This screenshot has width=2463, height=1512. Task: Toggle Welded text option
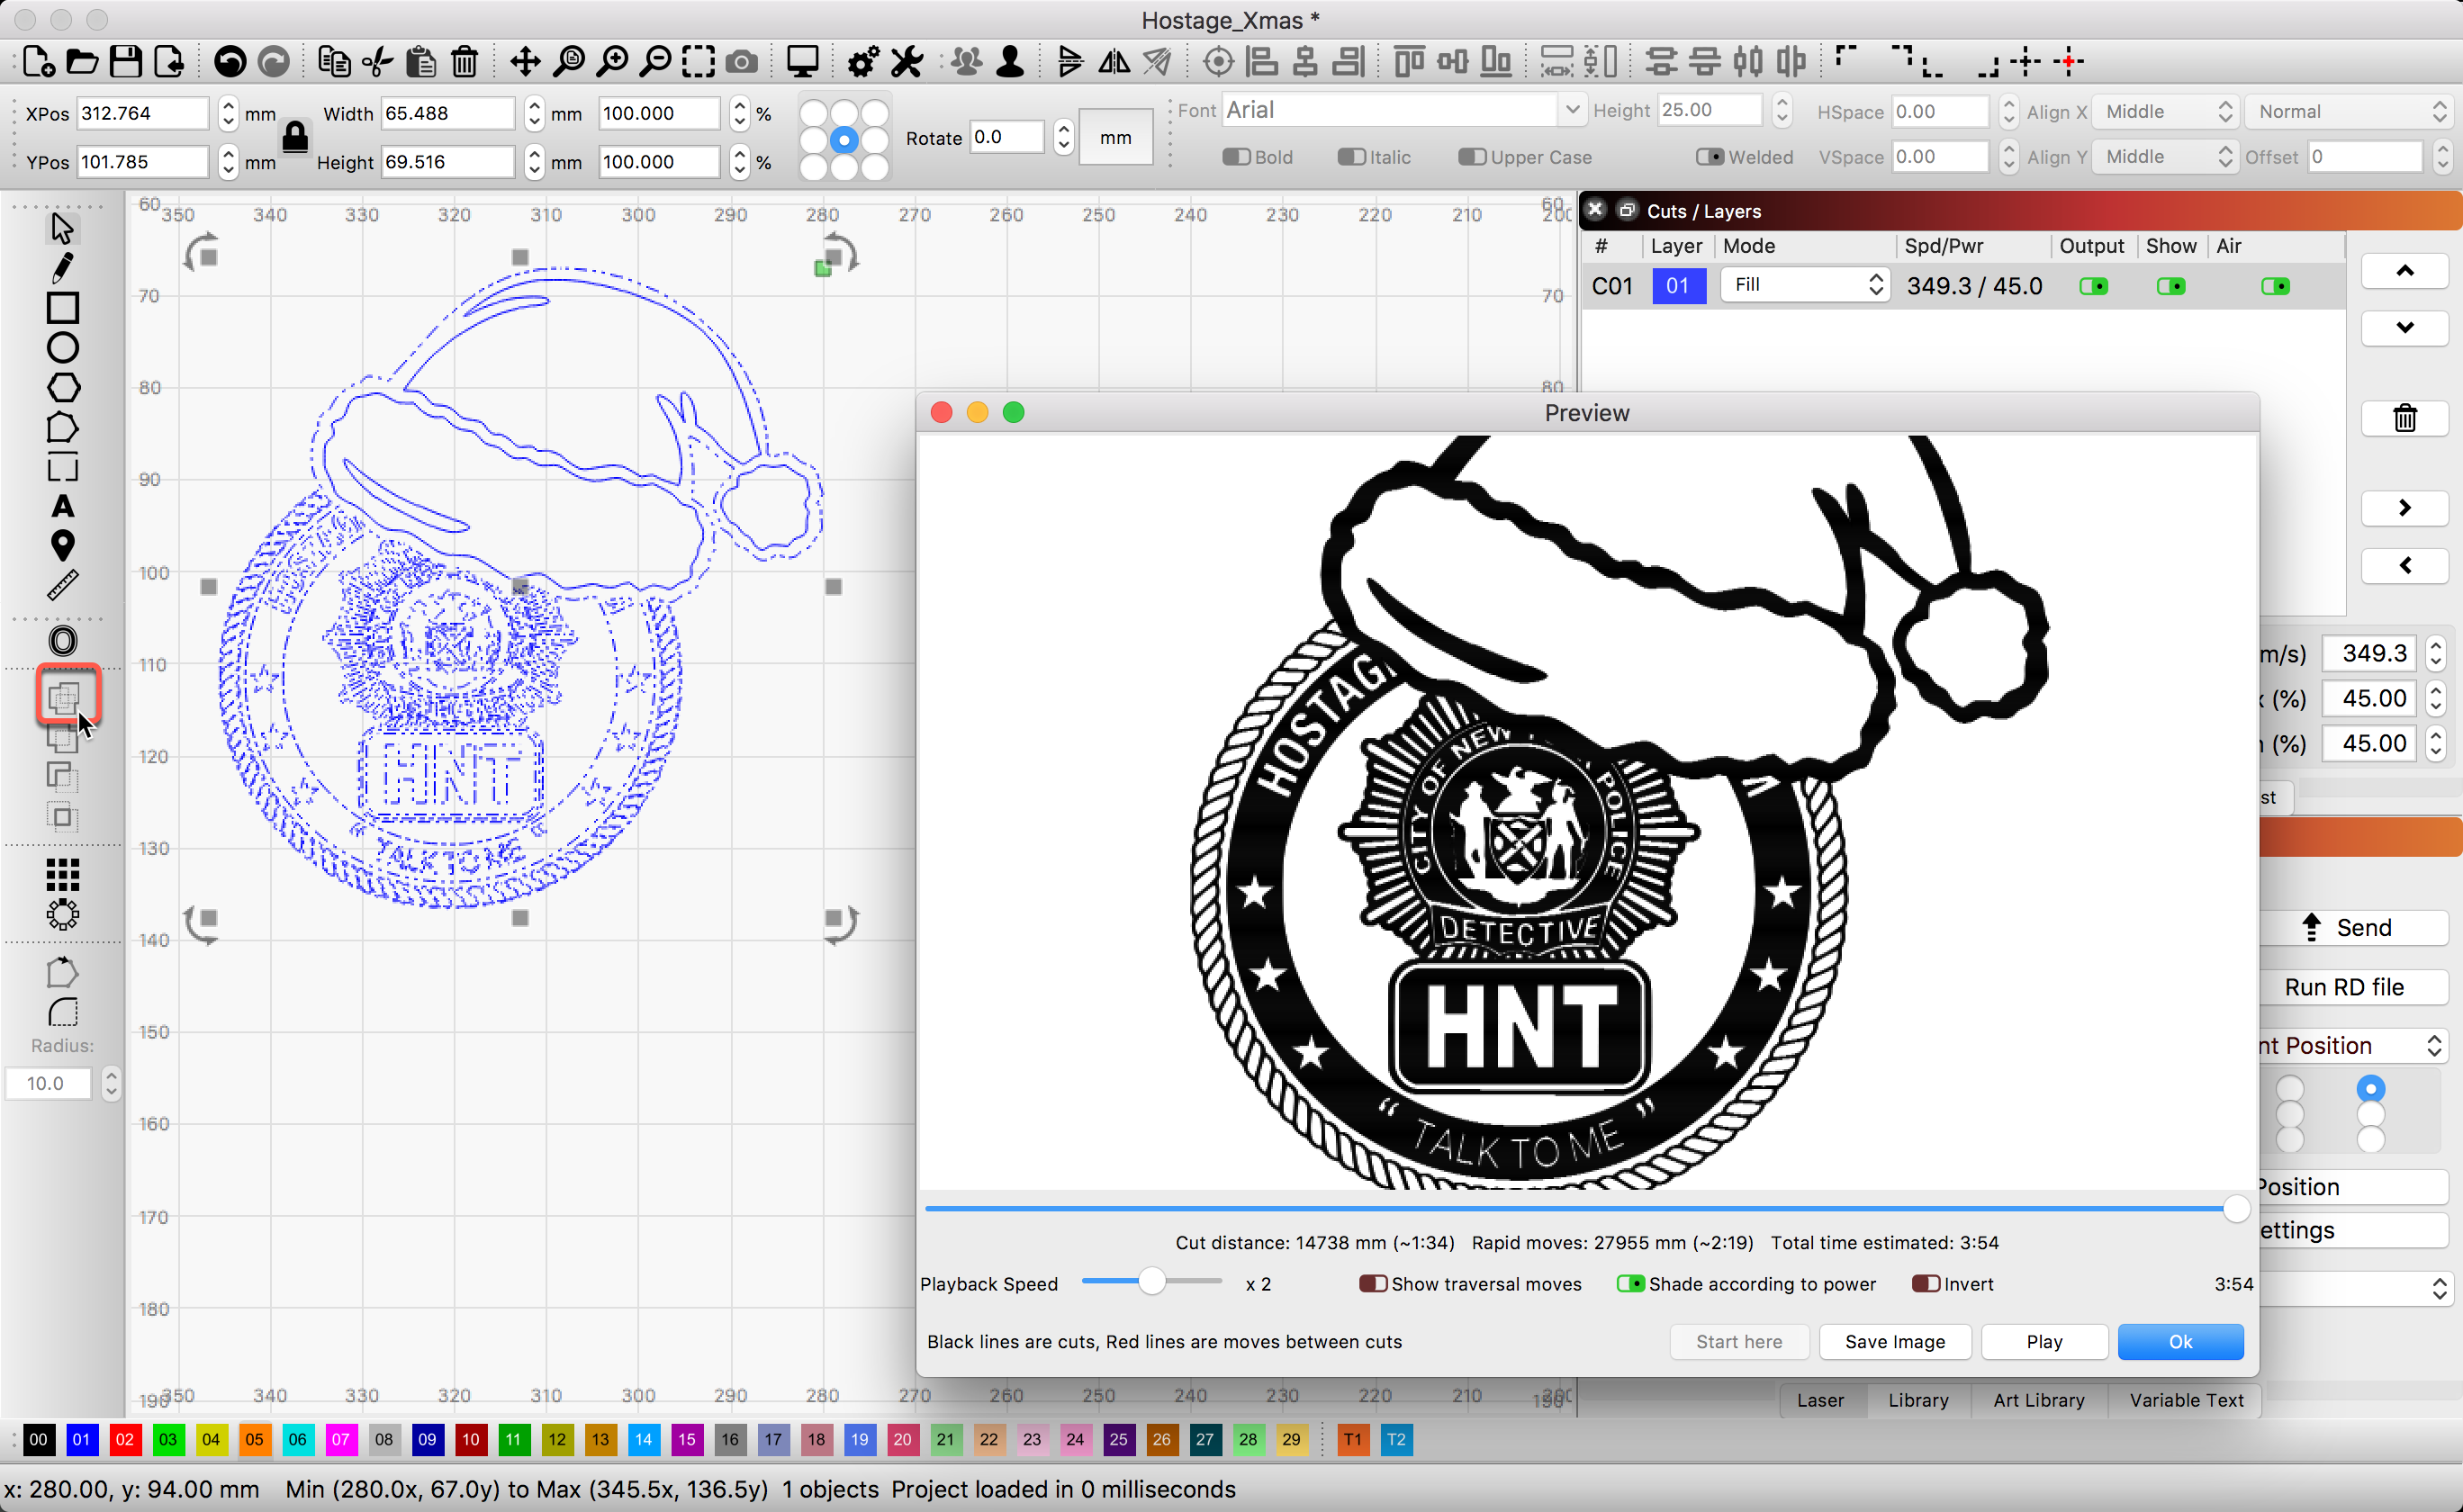1710,157
